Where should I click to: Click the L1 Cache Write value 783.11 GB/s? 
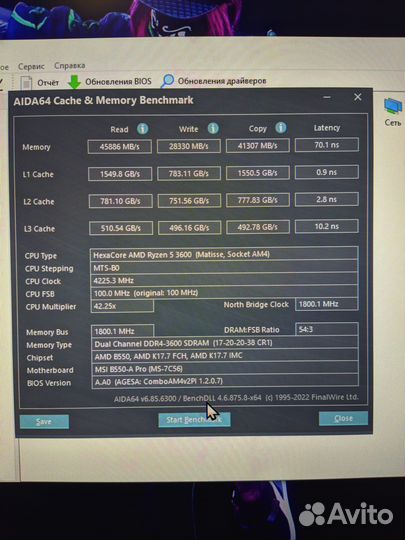pyautogui.click(x=189, y=173)
